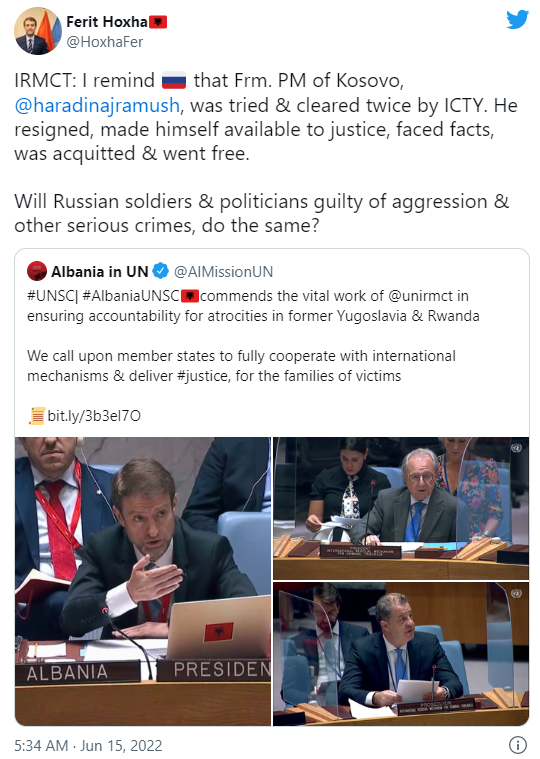
Task: Open the Albania delegate speaking photo
Action: [143, 581]
